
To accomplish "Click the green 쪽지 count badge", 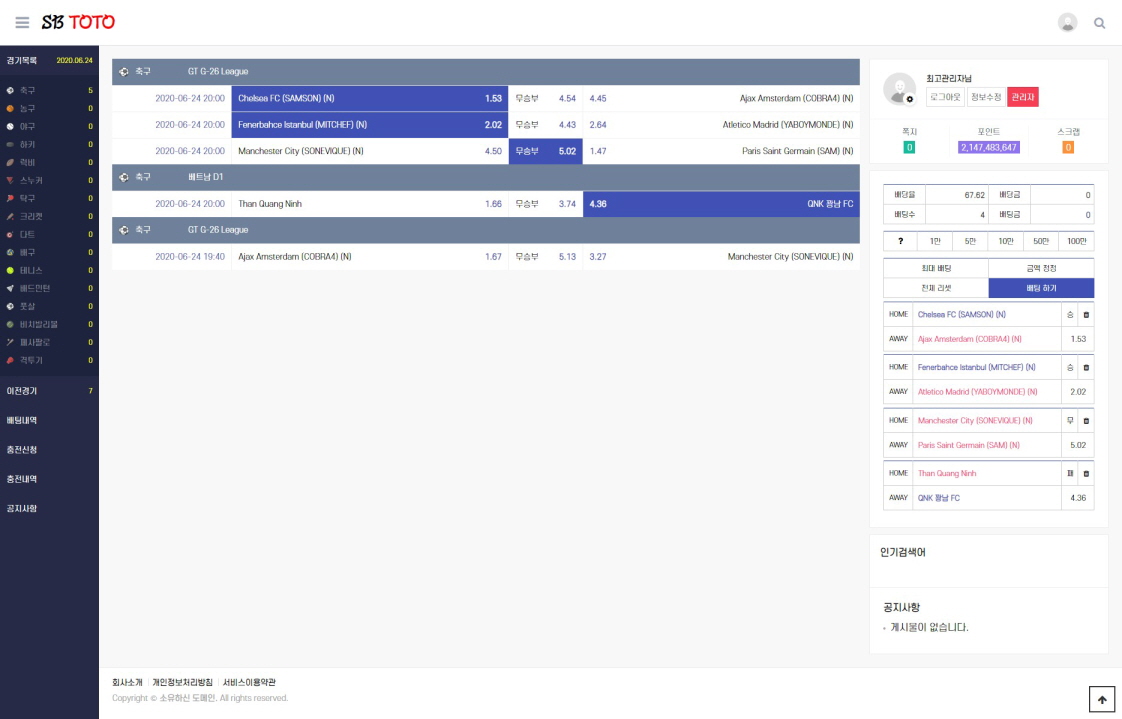I will pyautogui.click(x=909, y=147).
